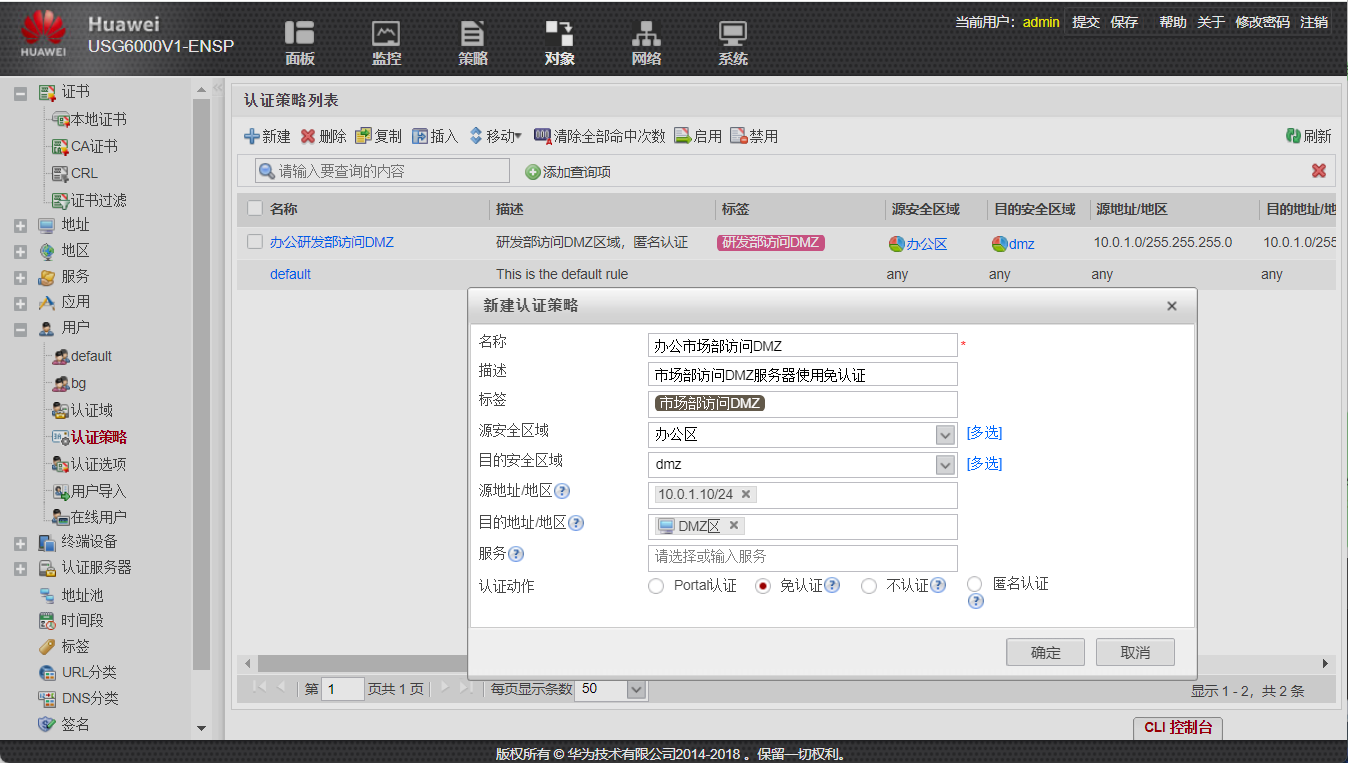
Task: Click the 注销 logout link
Action: tap(1314, 22)
